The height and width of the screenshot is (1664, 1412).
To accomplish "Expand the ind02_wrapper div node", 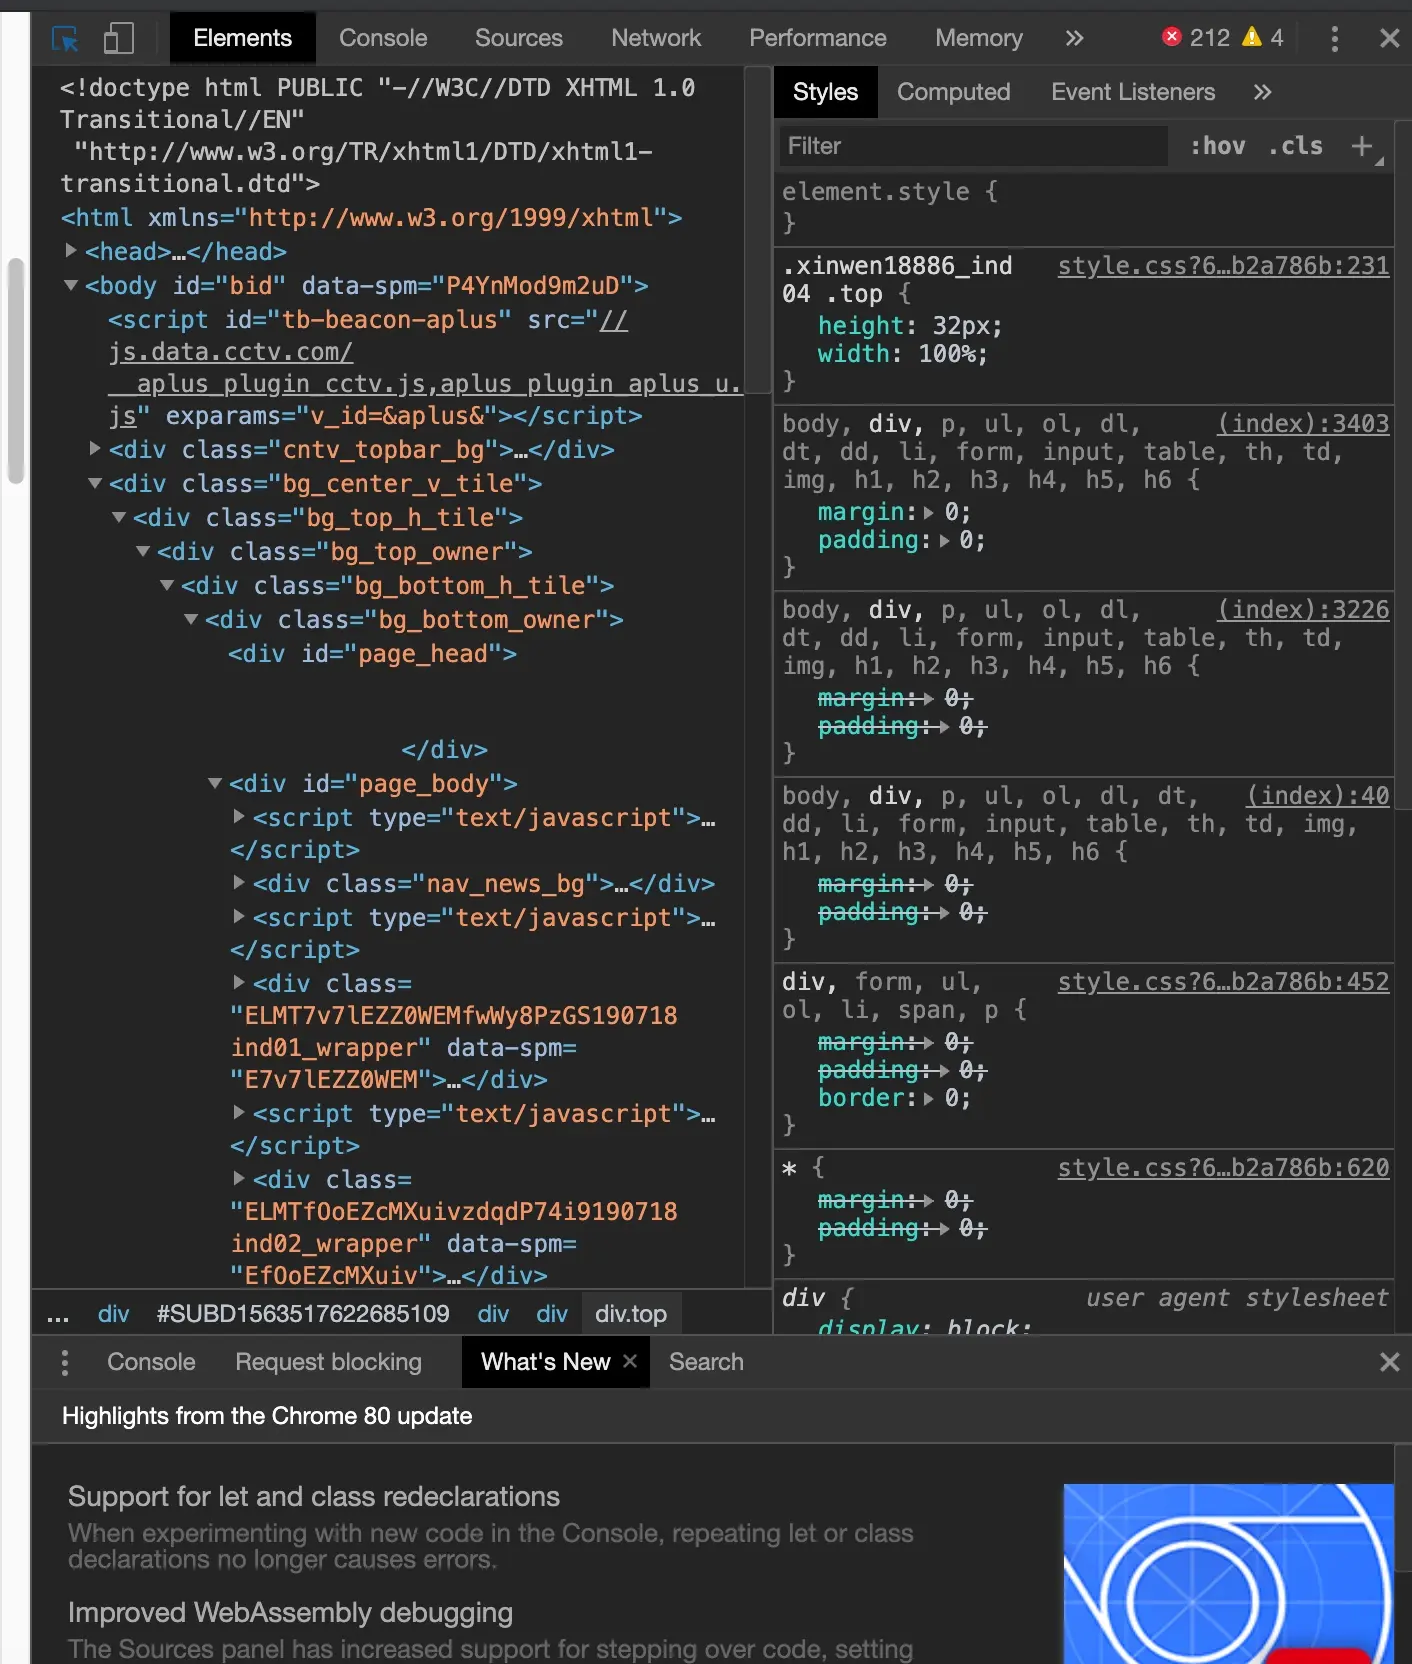I will tap(239, 1178).
